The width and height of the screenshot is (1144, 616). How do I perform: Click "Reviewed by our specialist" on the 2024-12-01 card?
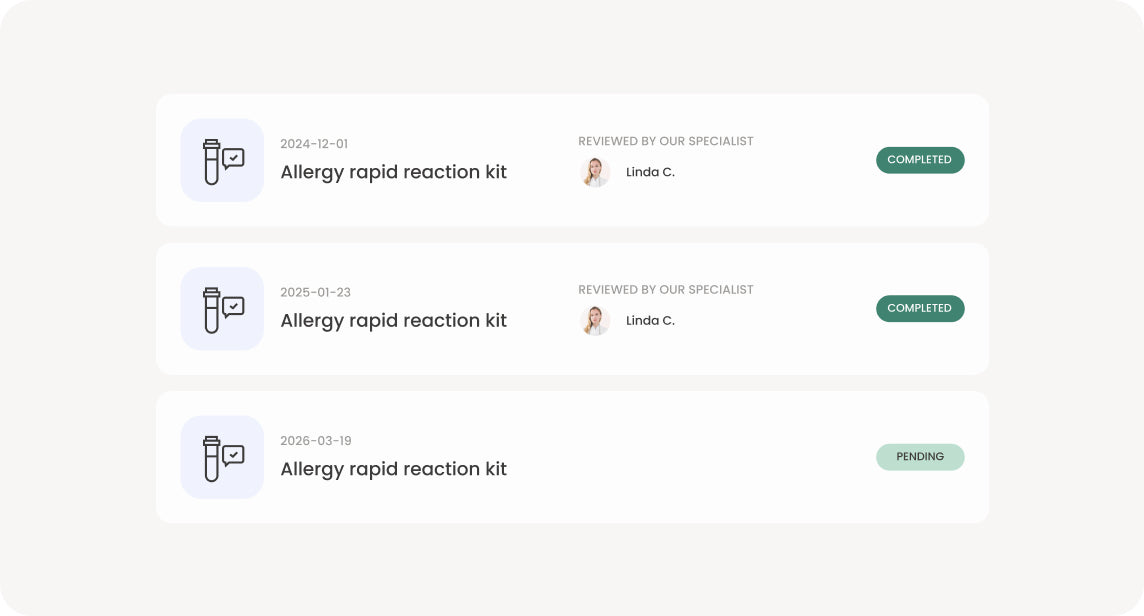[x=665, y=141]
